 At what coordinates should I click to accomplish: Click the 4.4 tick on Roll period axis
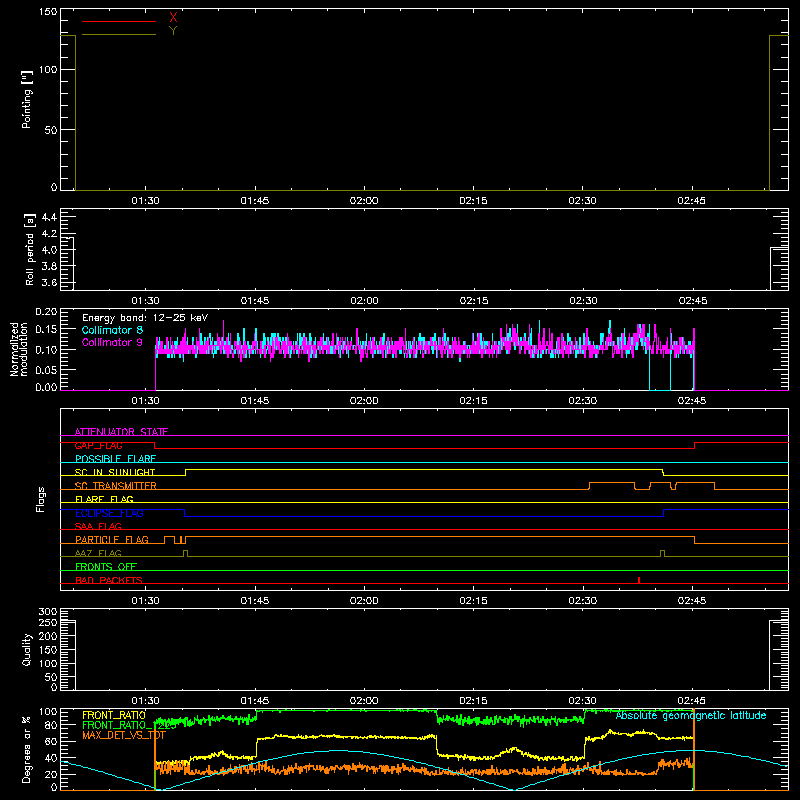[49, 217]
